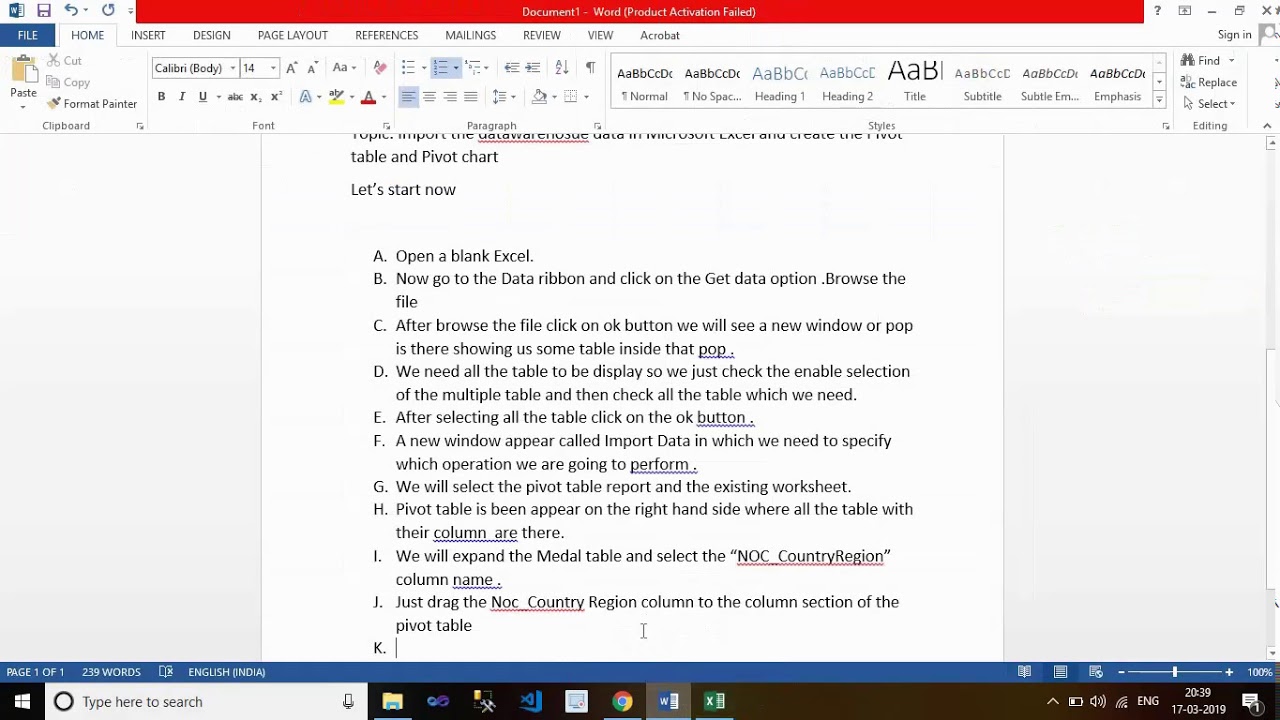1280x720 pixels.
Task: Undo the last action
Action: pyautogui.click(x=71, y=11)
